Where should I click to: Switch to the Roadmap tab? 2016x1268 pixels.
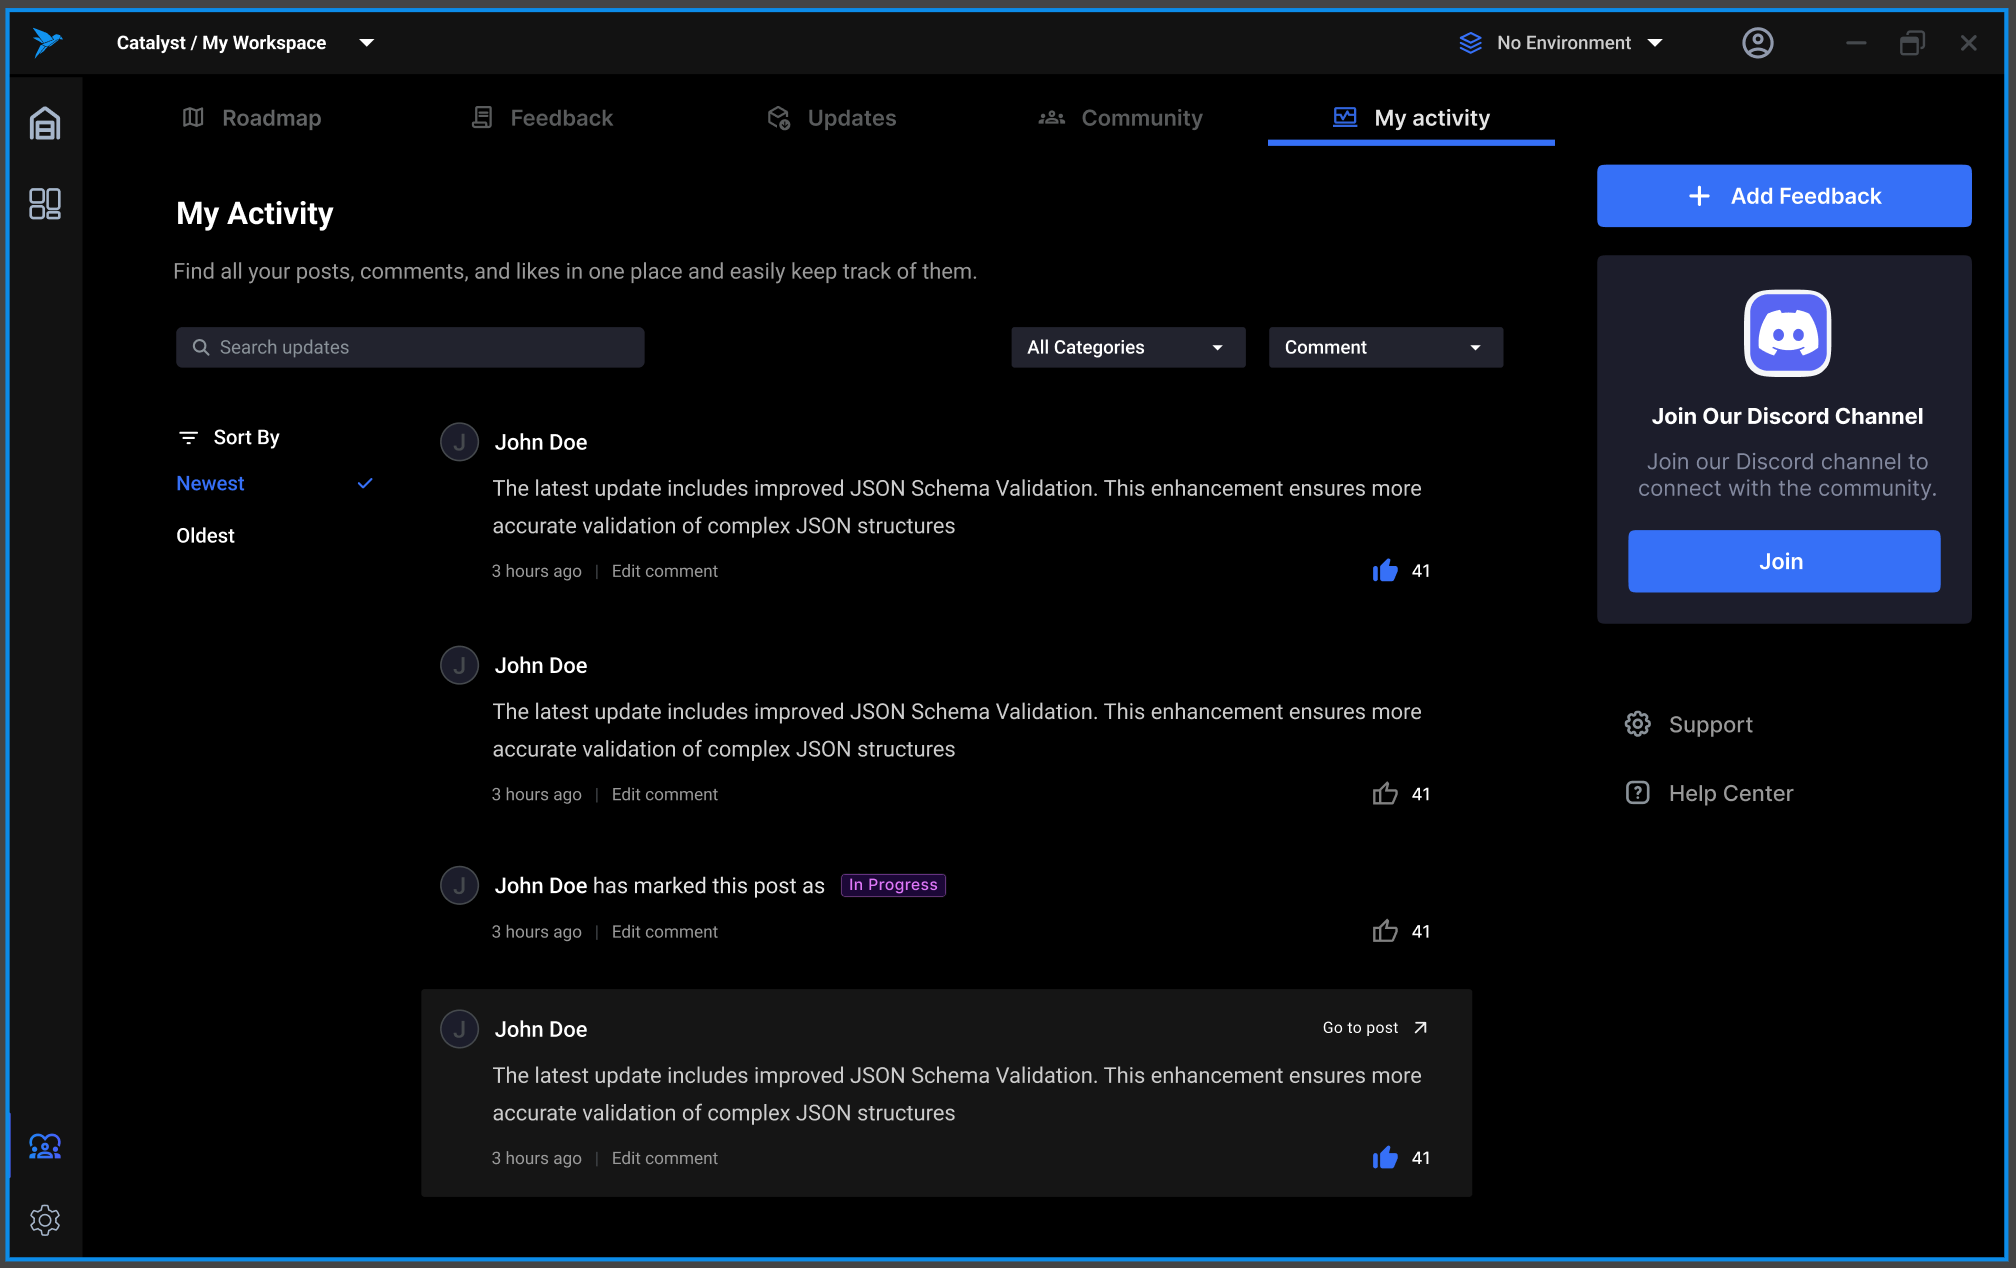(x=252, y=118)
